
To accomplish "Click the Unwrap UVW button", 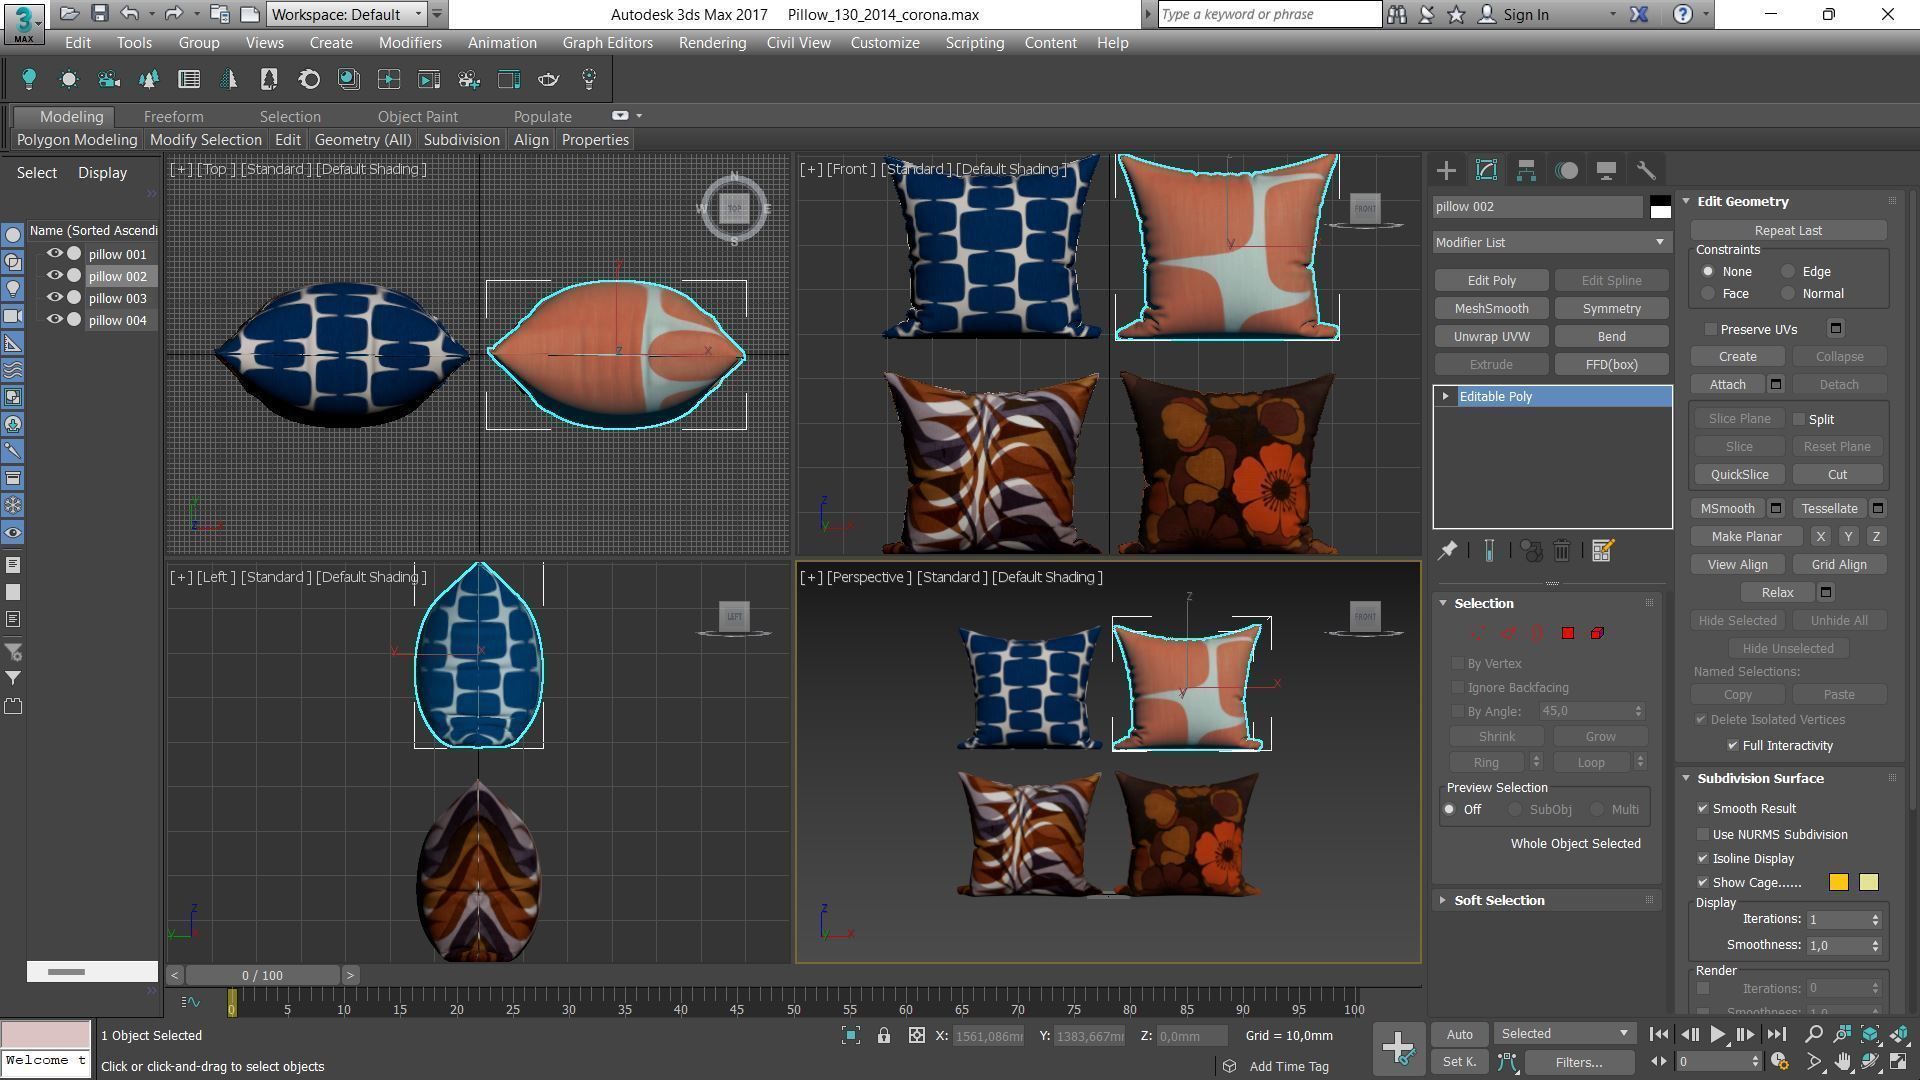I will click(1491, 337).
